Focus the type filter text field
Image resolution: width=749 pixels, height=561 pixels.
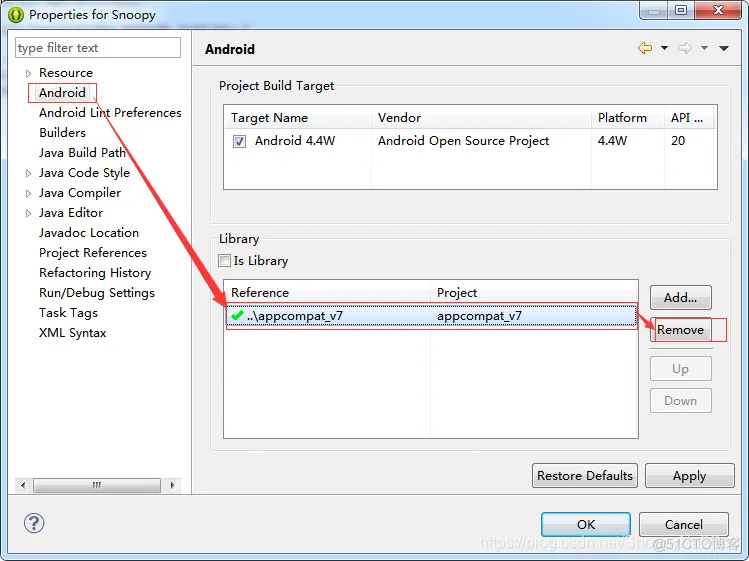pos(98,48)
